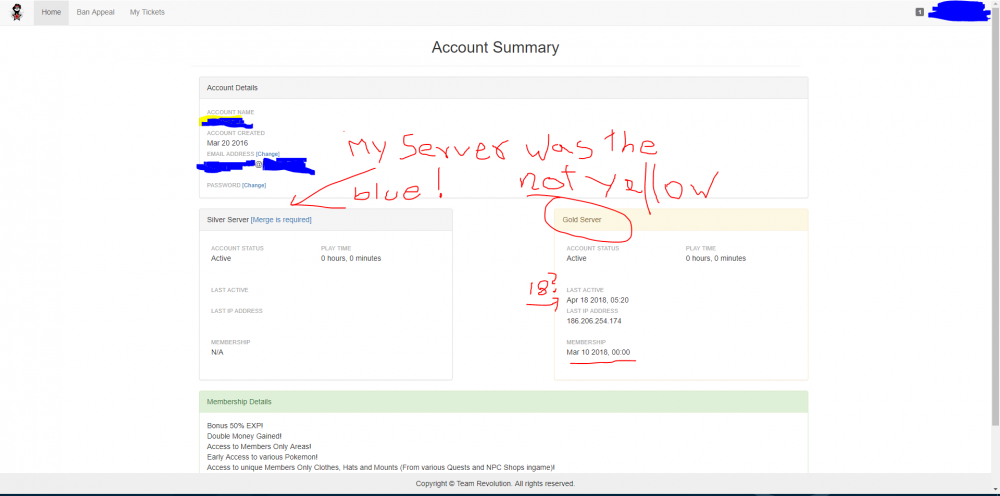Click the Gold membership date Mar 10 2018
The width and height of the screenshot is (1000, 496).
tap(597, 352)
